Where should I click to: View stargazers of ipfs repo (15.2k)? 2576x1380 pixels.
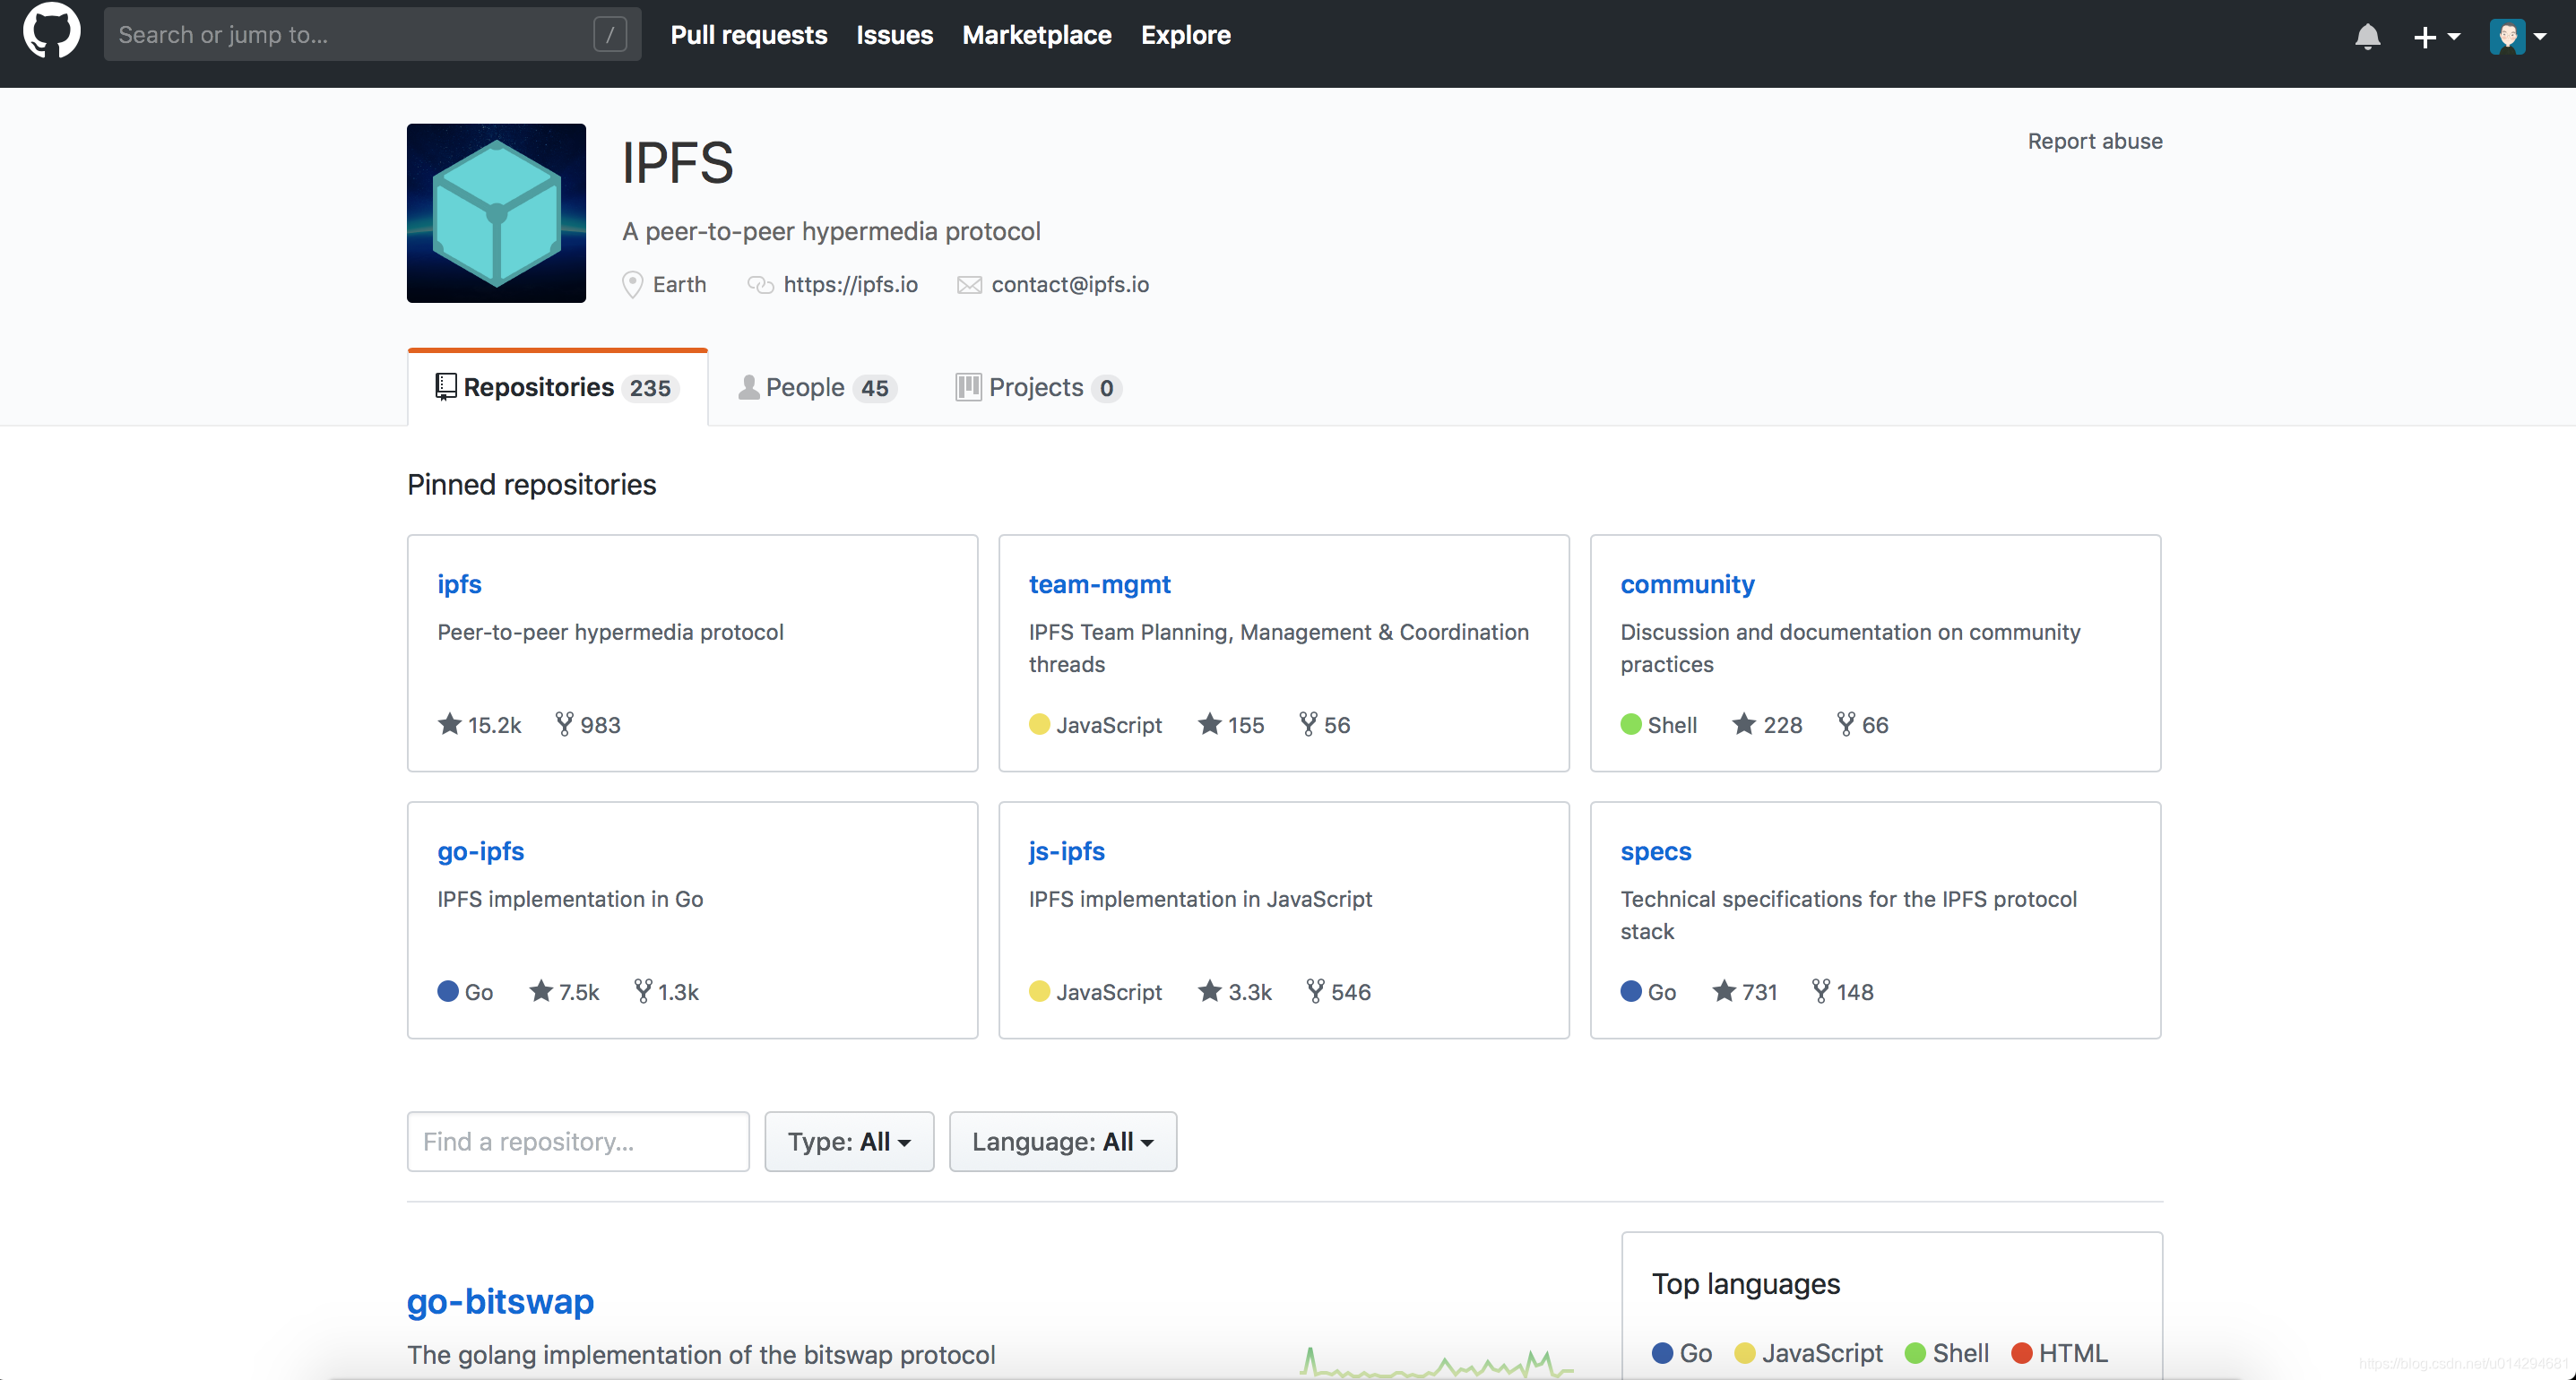point(479,725)
